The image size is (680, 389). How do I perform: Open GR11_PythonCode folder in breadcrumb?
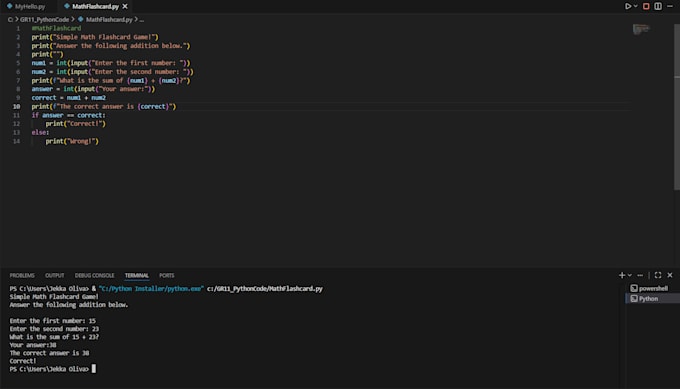44,20
